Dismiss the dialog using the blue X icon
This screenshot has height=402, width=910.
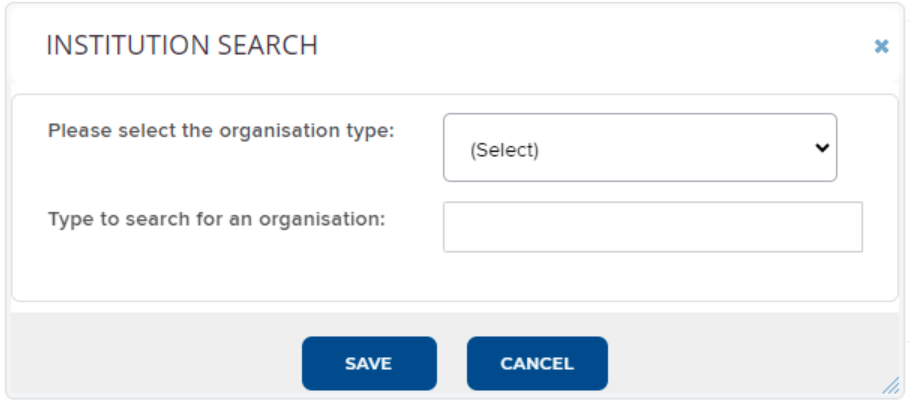(x=881, y=46)
